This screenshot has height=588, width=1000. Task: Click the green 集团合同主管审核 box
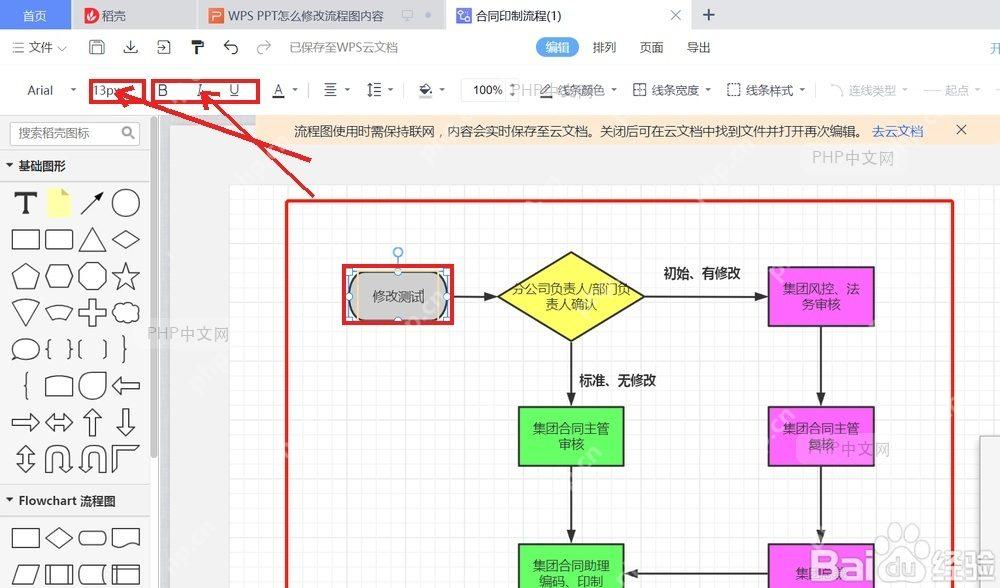[x=571, y=436]
